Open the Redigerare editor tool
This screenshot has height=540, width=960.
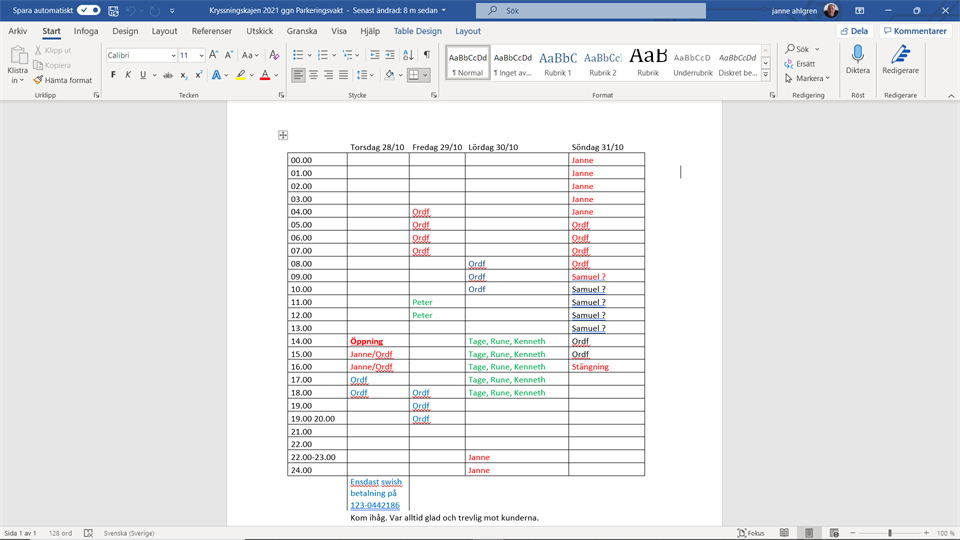pos(900,60)
